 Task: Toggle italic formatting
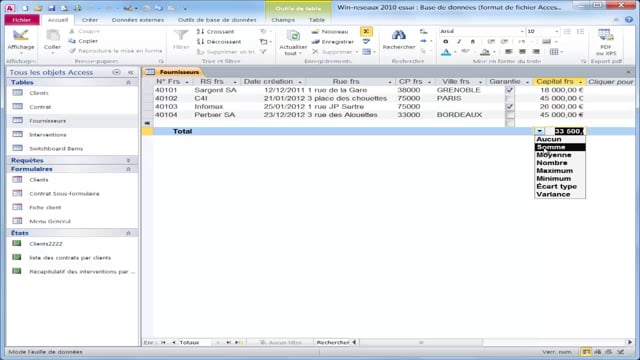(x=459, y=42)
